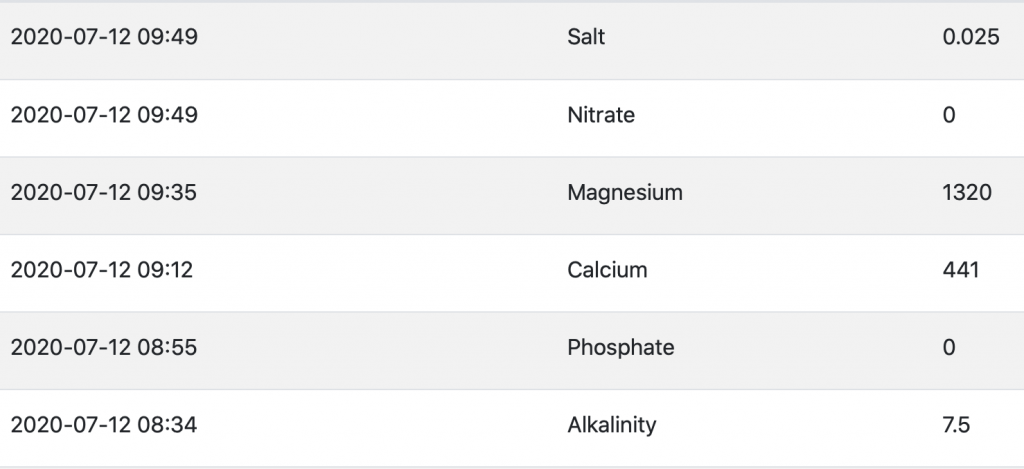Select the 2020-07-12 08:34 timestamp
Screen dimensions: 1024x469
(x=104, y=425)
